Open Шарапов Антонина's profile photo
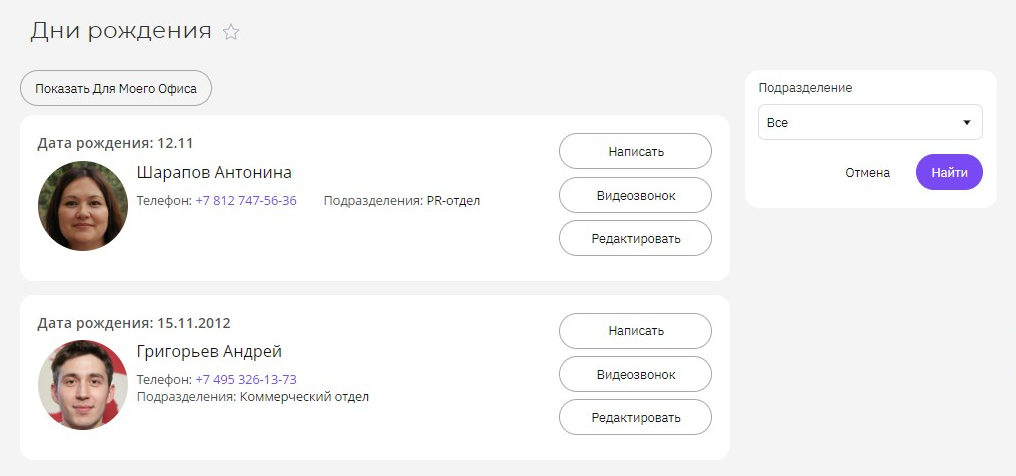 point(83,206)
